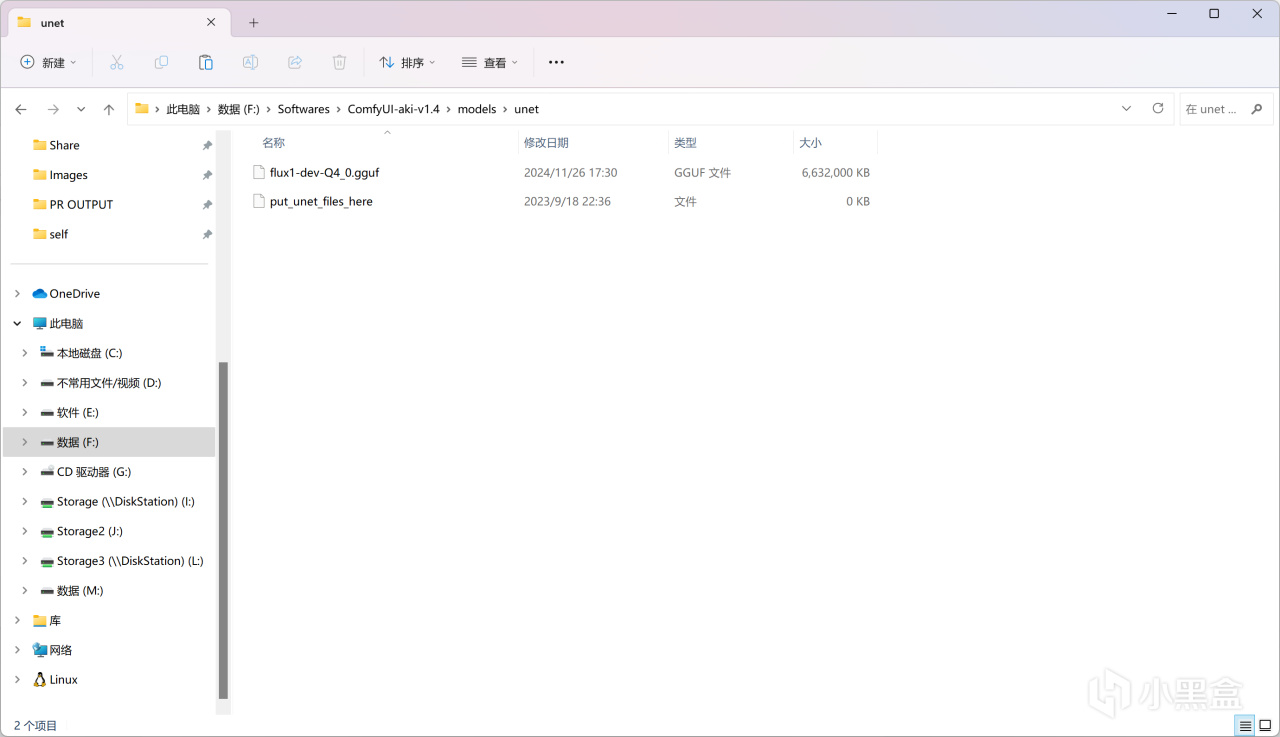This screenshot has width=1280, height=737.
Task: Click the navigation pane scrollbar
Action: [223, 530]
